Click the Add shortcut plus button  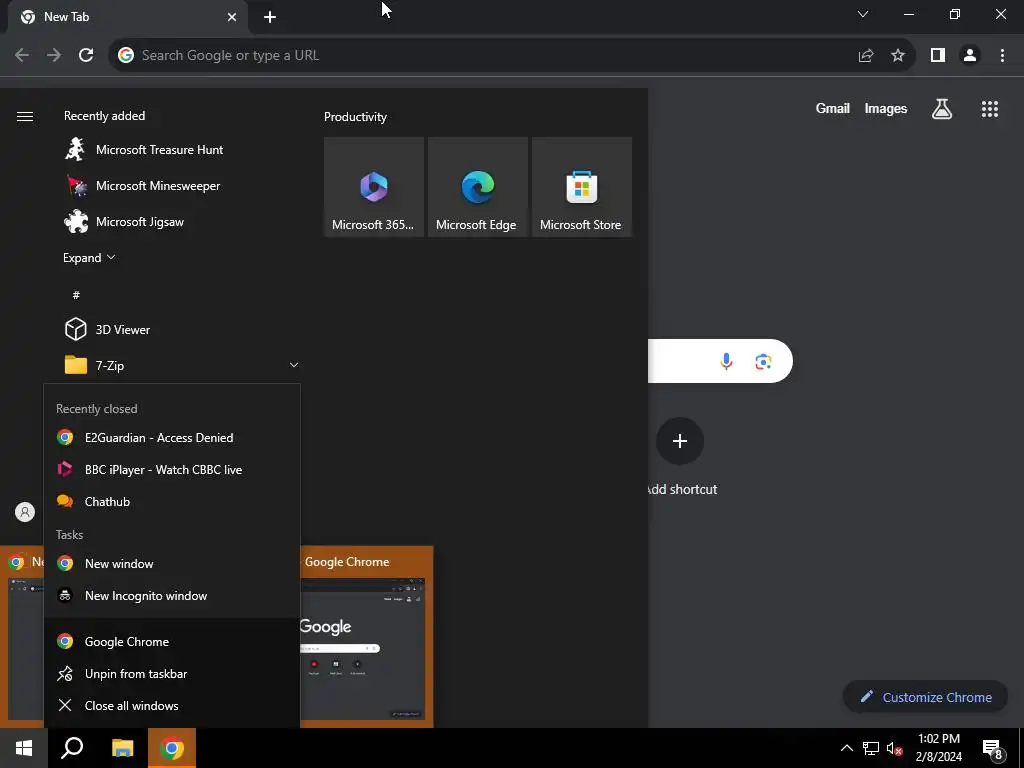(680, 441)
